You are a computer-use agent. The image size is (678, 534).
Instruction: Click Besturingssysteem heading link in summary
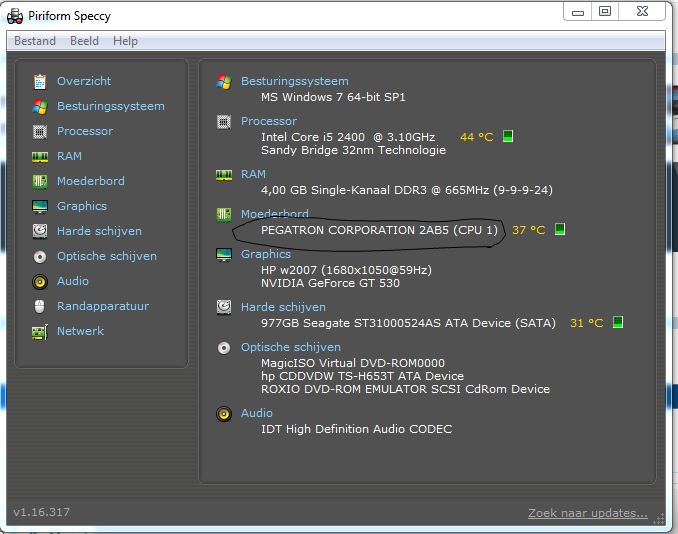294,81
